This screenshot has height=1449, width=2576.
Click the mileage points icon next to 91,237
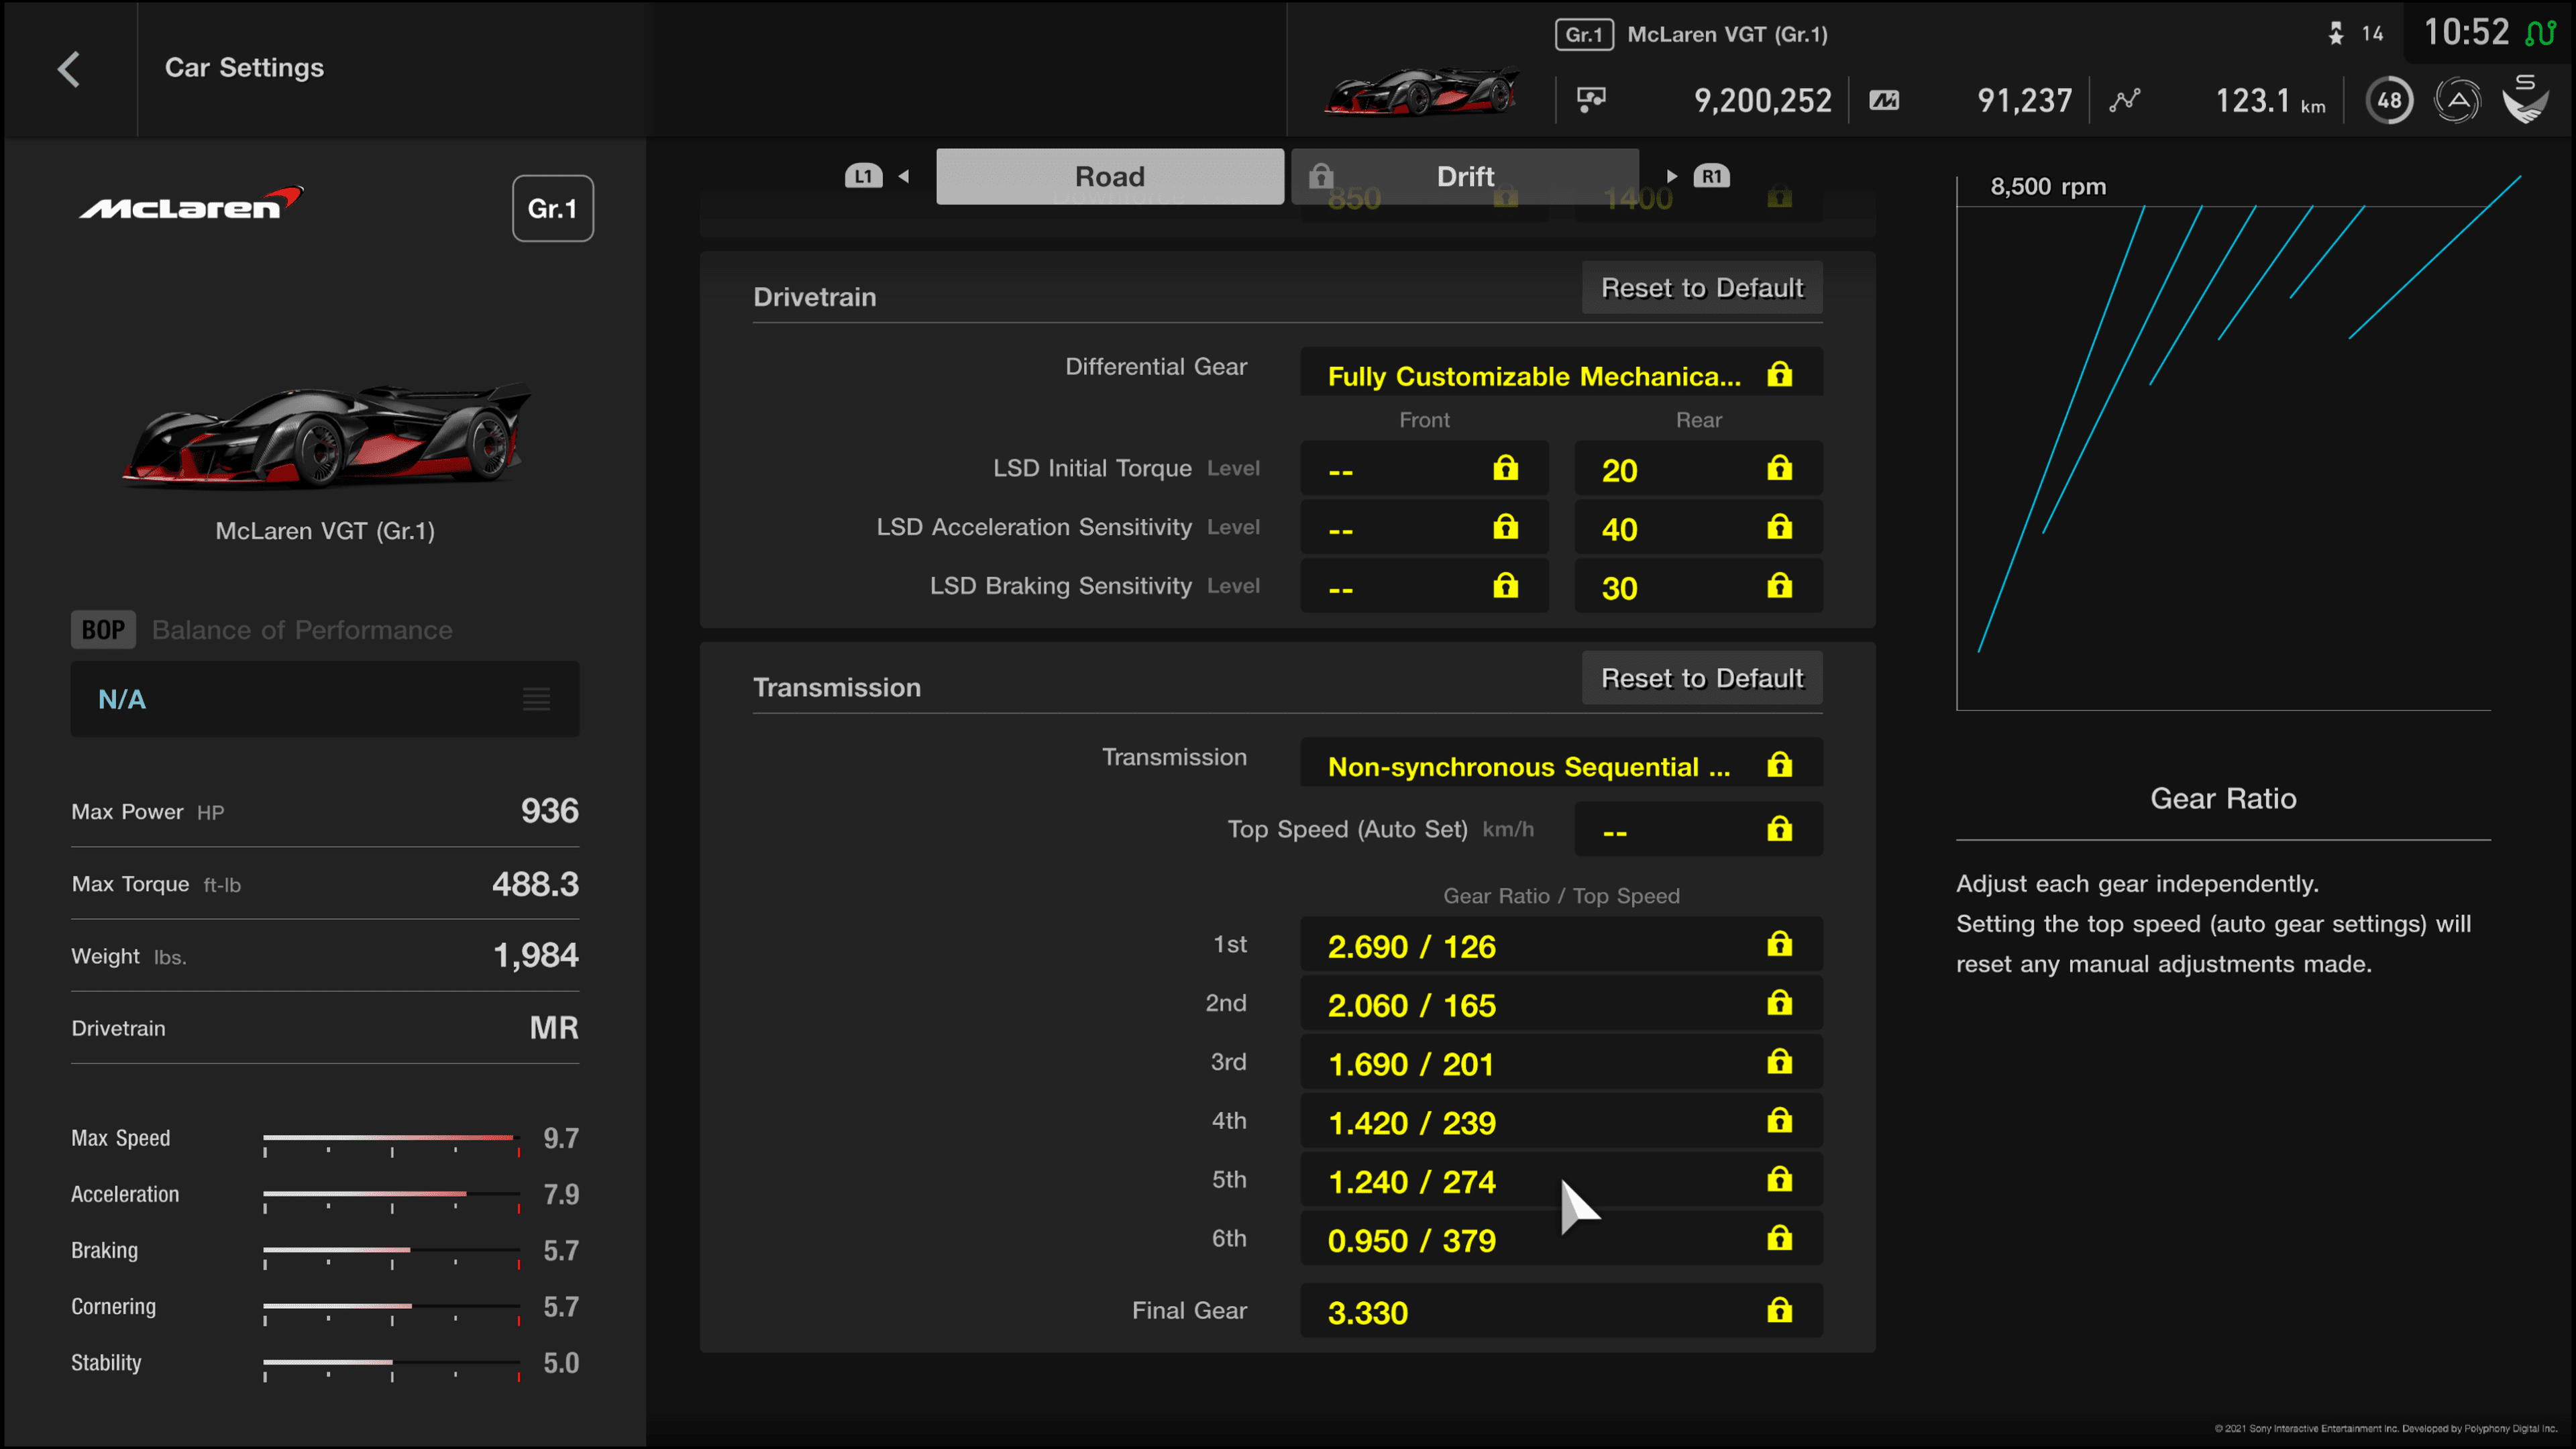(1884, 100)
